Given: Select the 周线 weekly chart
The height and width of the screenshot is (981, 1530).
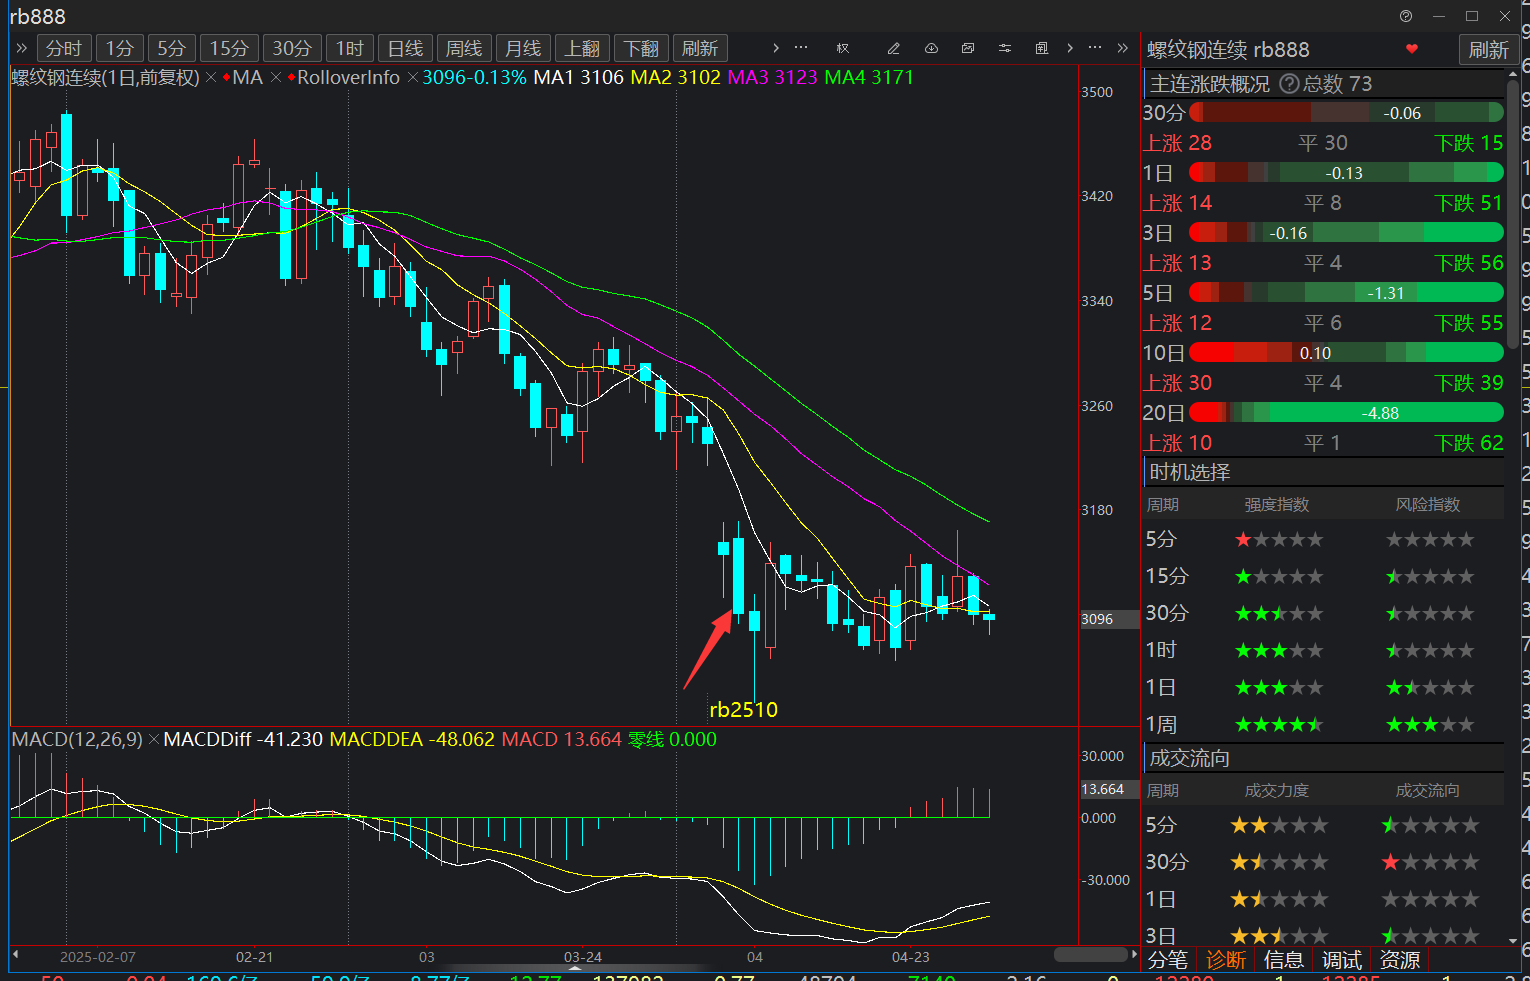Looking at the screenshot, I should (x=464, y=48).
